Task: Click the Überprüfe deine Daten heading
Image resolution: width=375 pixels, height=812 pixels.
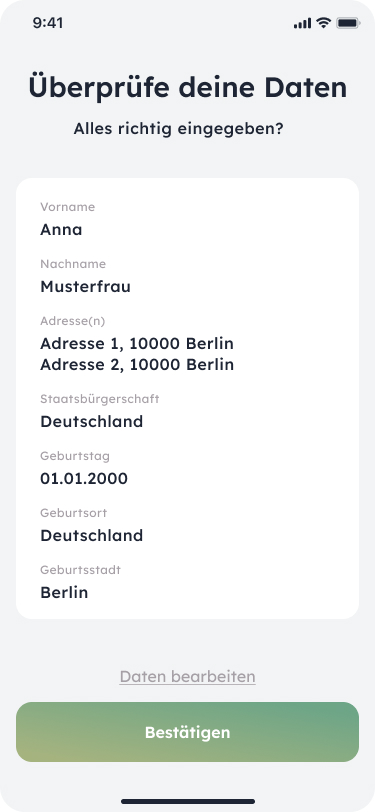Action: [188, 88]
